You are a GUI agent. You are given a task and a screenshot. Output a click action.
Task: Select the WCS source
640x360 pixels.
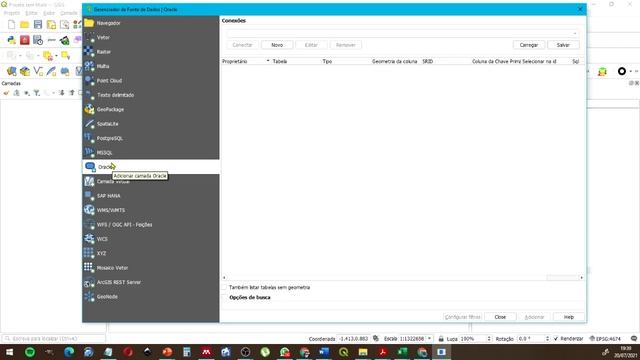point(151,239)
